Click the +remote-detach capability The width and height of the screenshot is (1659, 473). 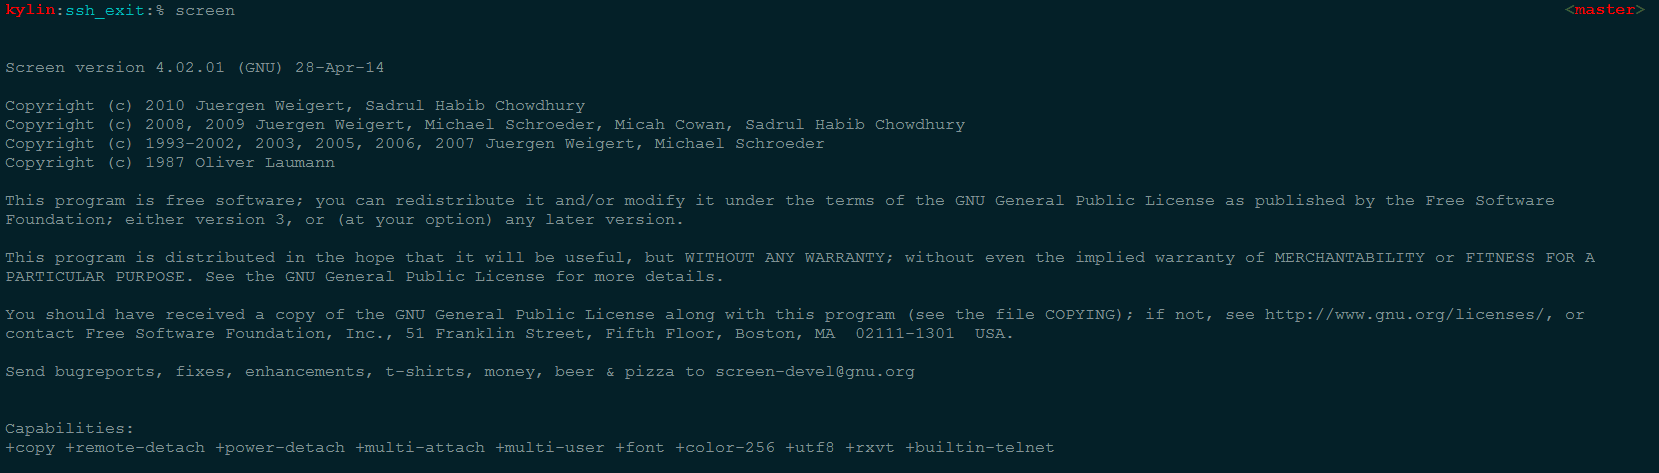(135, 447)
